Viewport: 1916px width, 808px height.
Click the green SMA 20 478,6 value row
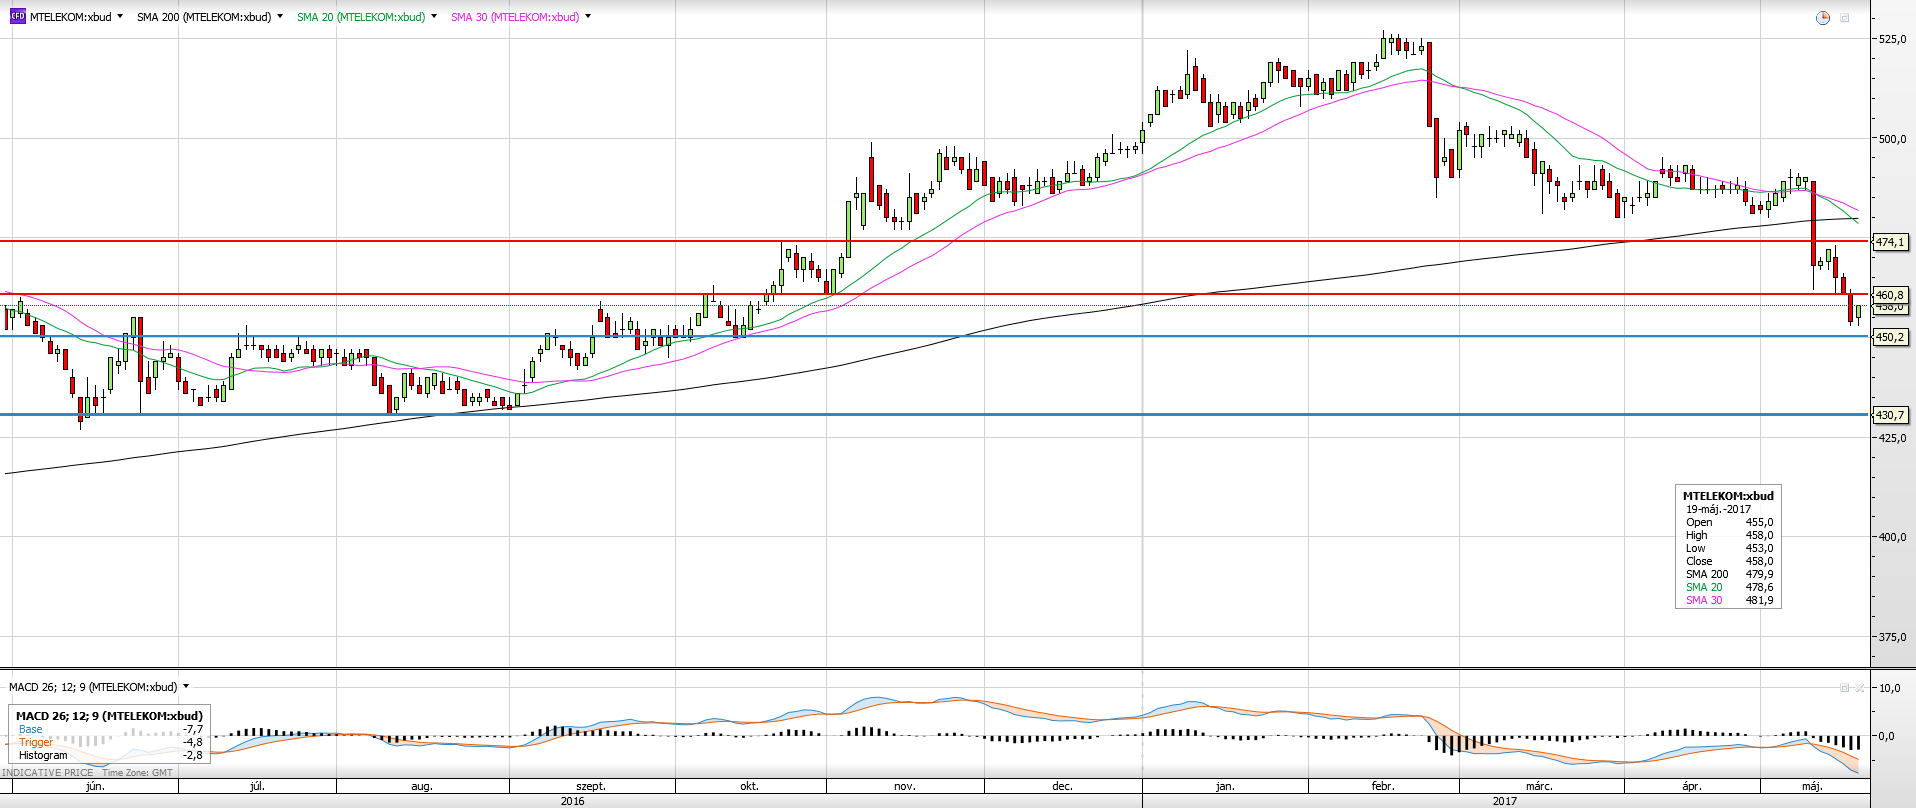coord(1729,587)
